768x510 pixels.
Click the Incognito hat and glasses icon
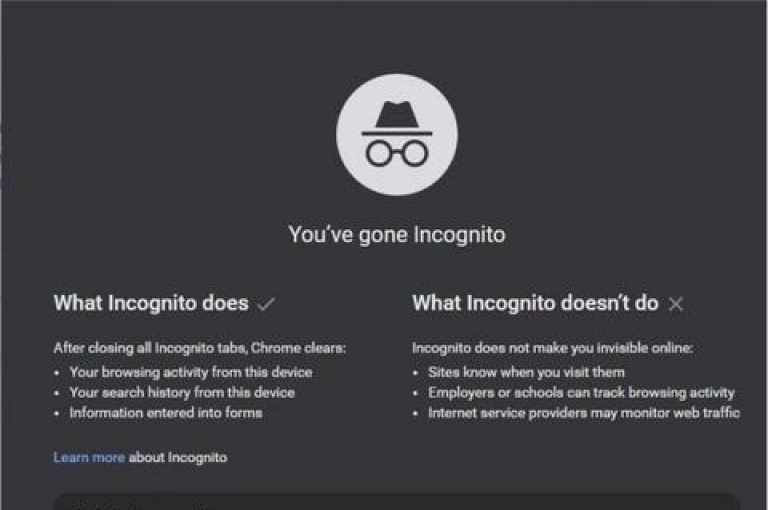397,135
